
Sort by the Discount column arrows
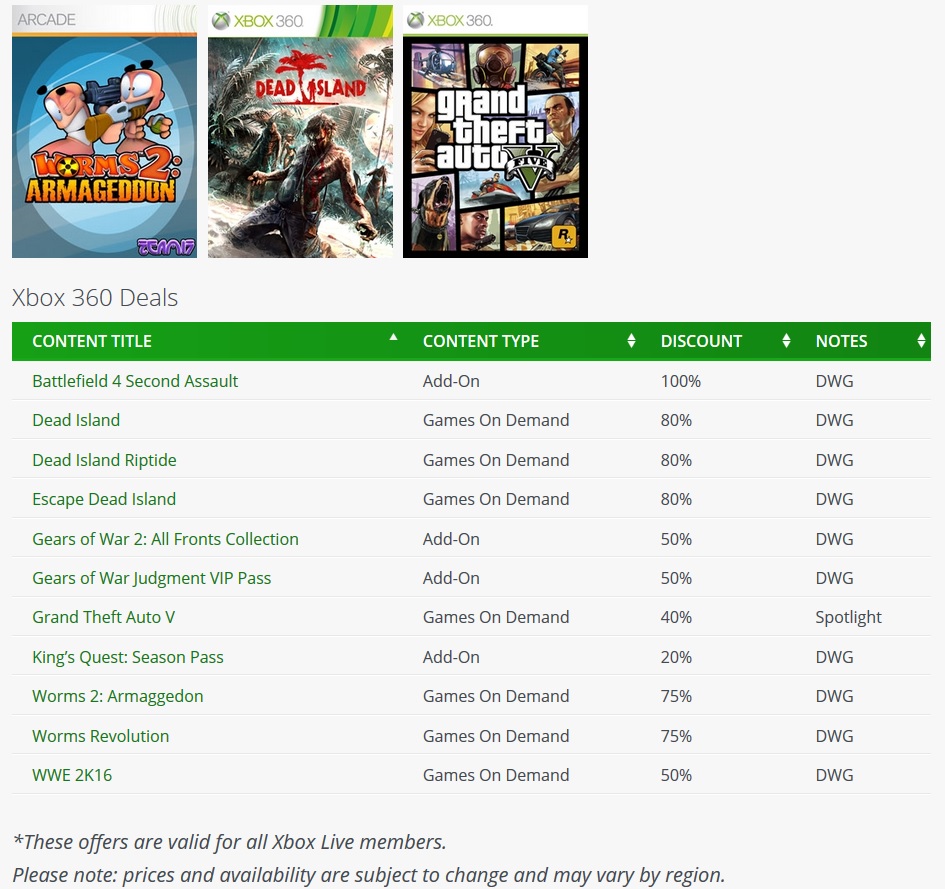click(x=786, y=341)
